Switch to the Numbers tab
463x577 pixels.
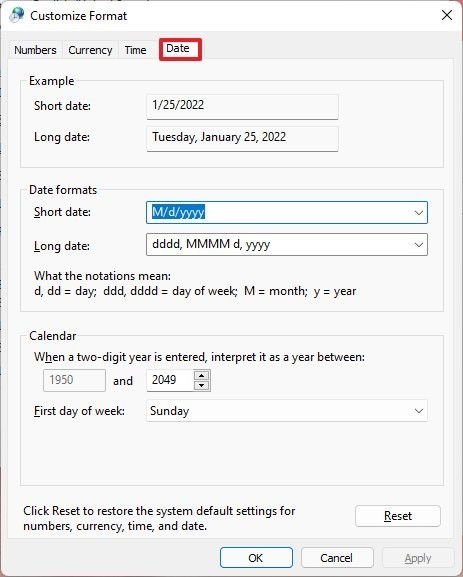(35, 50)
